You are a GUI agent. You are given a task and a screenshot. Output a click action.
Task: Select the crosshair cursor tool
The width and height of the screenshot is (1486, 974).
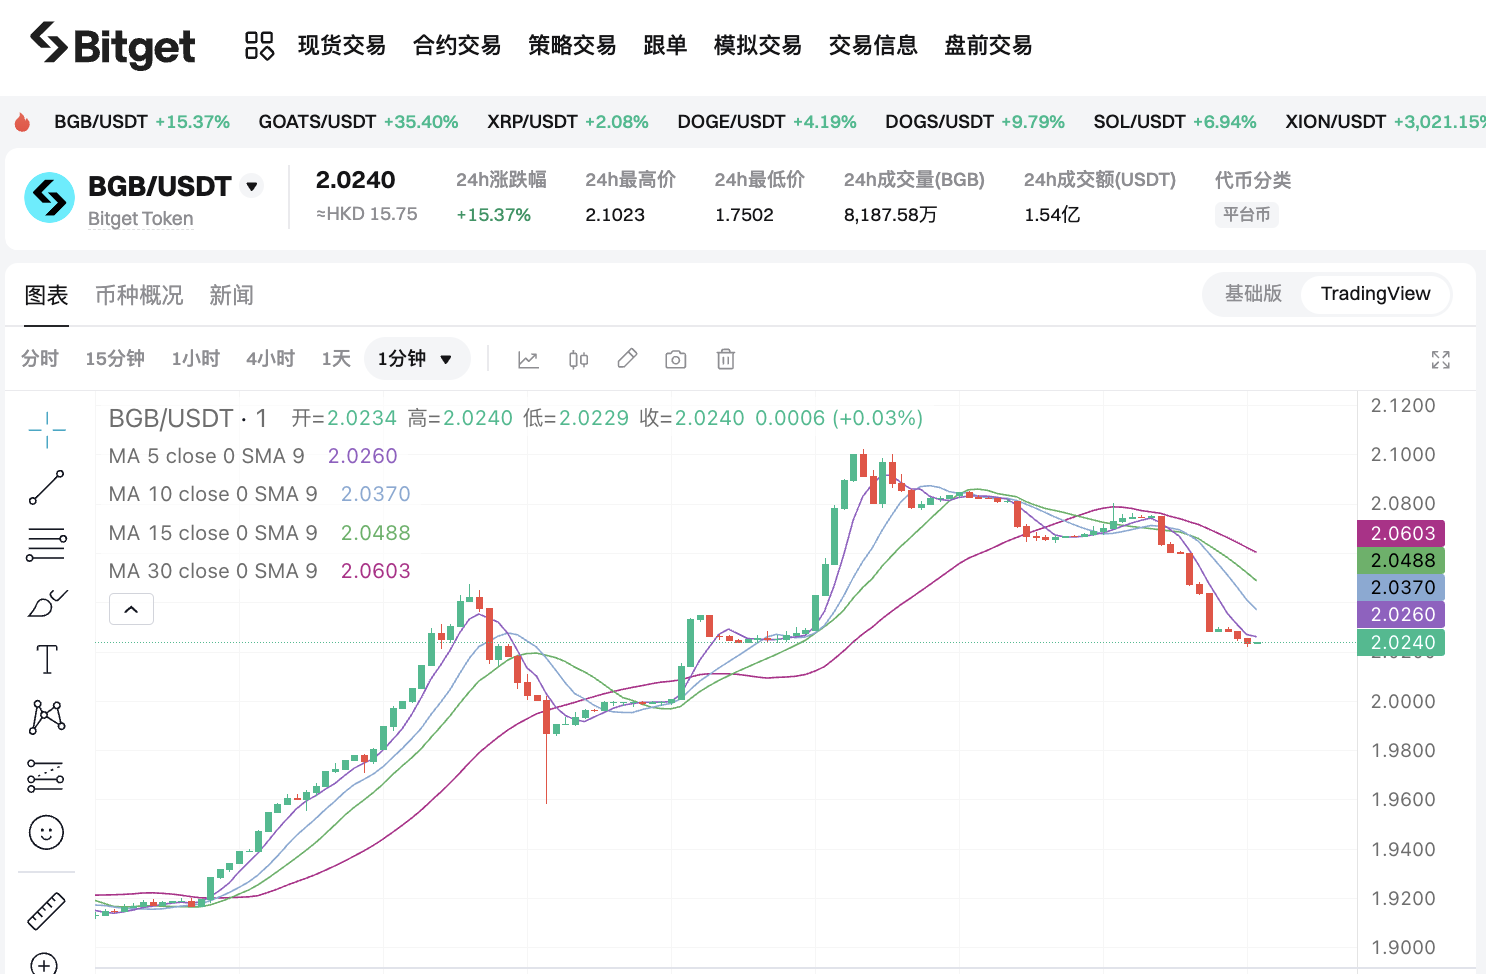coord(47,430)
